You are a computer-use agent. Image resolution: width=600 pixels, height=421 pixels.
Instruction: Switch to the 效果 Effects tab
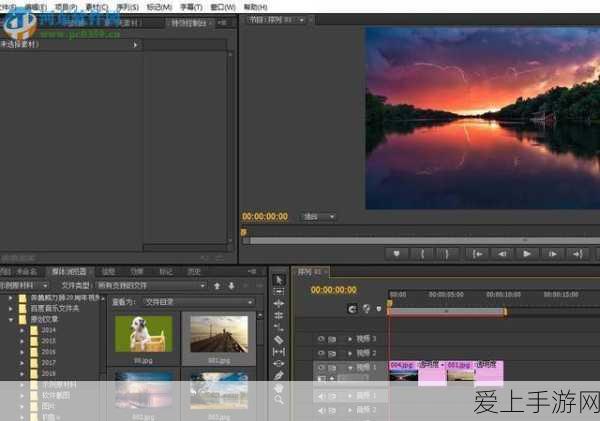[x=137, y=272]
